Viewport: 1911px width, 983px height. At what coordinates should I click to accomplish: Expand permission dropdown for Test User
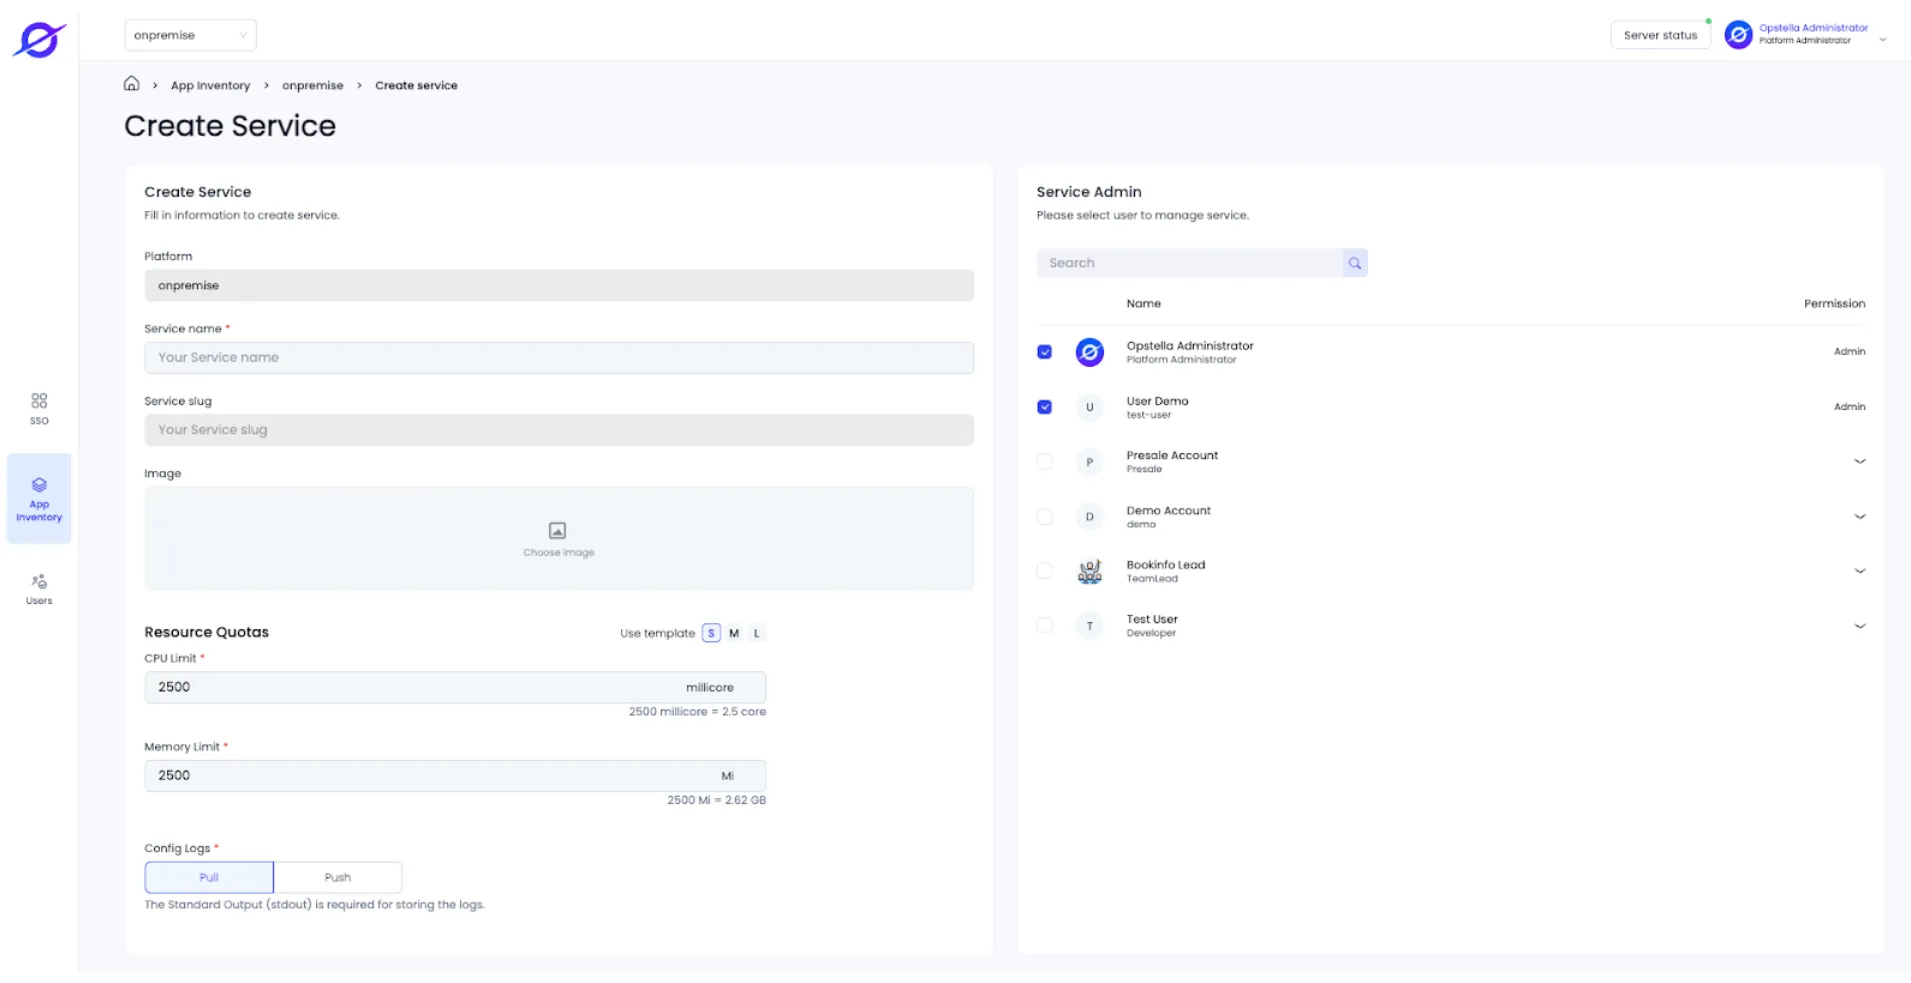point(1859,626)
